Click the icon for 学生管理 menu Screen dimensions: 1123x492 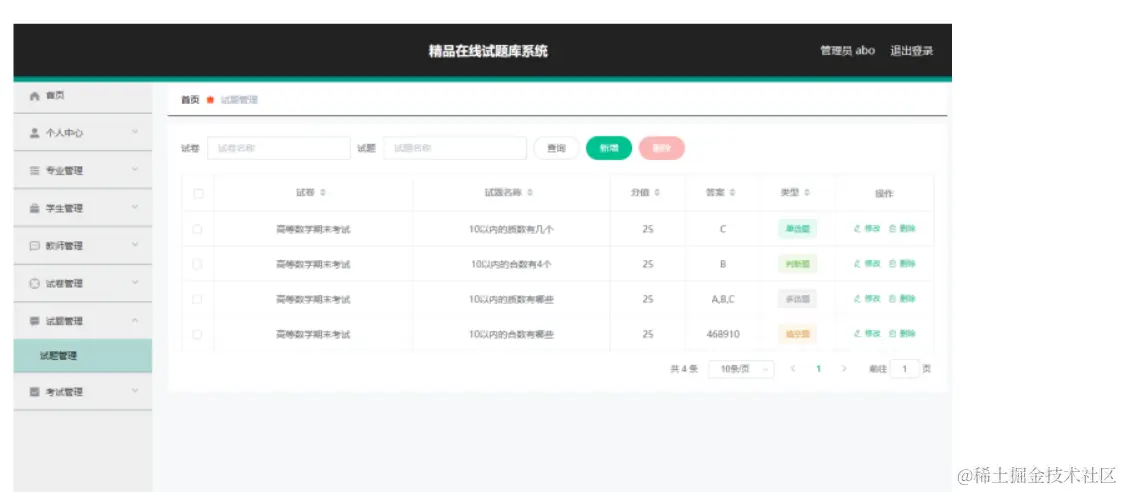click(34, 208)
